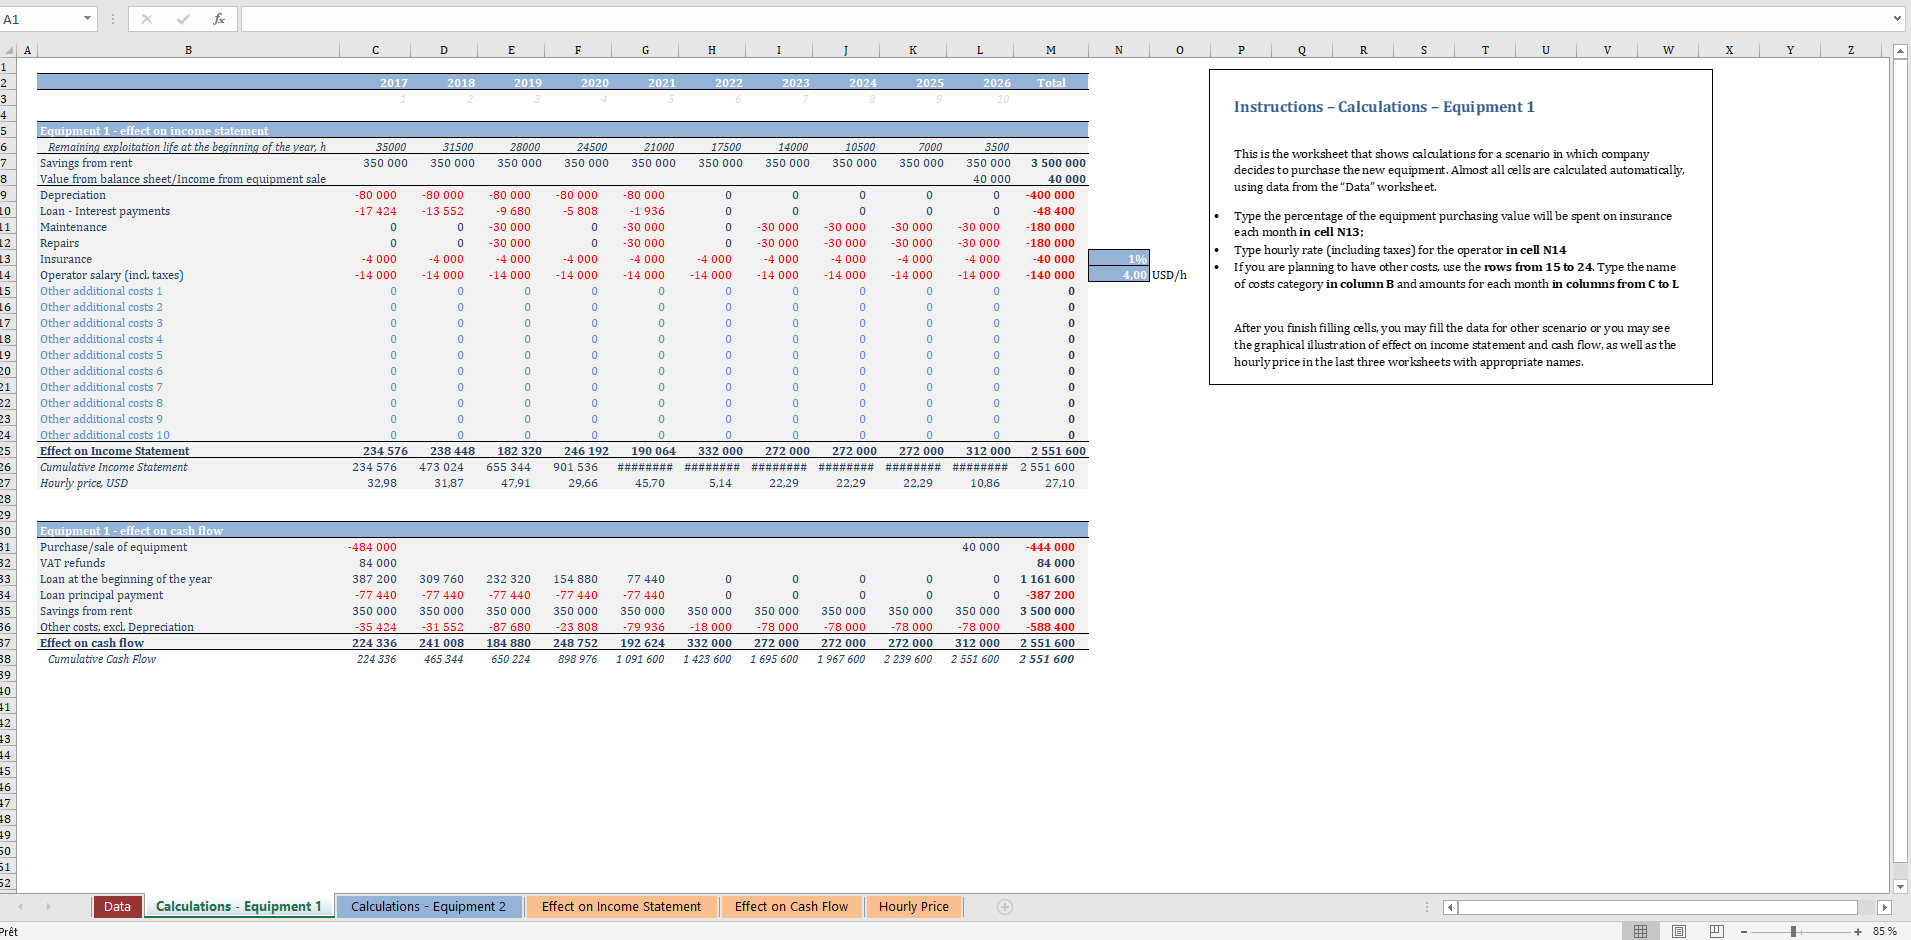Screen dimensions: 1911x940
Task: Select total savings cell 3 500 000 in row 7
Action: tap(1051, 163)
